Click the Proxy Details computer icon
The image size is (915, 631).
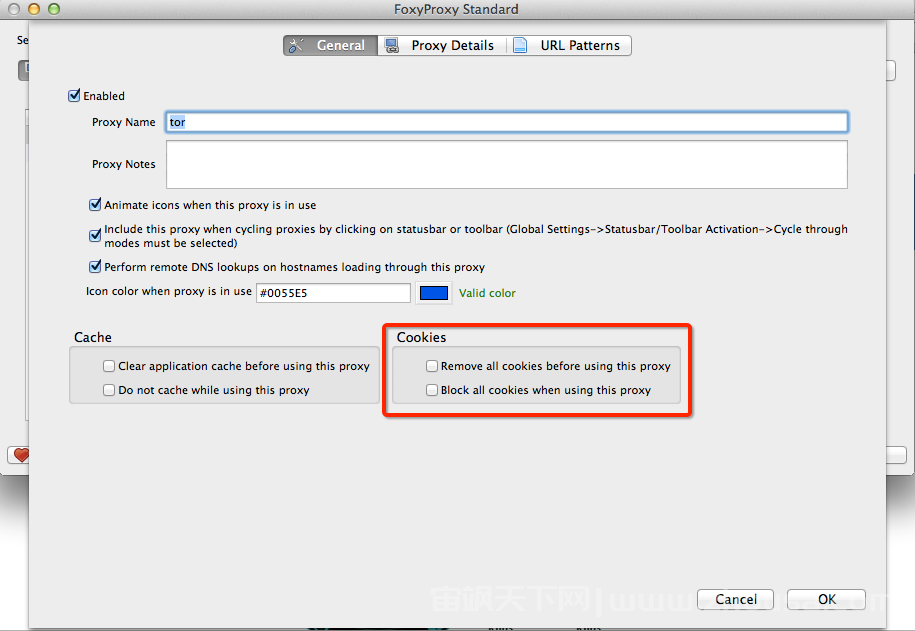coord(392,46)
